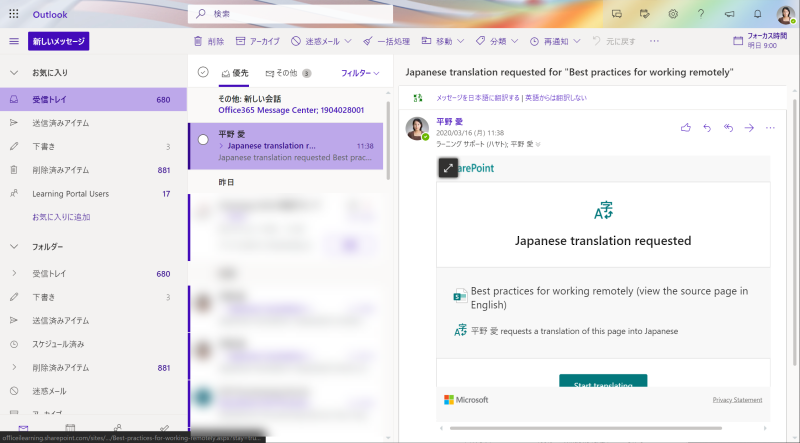
Task: Open the 再通知 dropdown arrow
Action: tap(577, 41)
